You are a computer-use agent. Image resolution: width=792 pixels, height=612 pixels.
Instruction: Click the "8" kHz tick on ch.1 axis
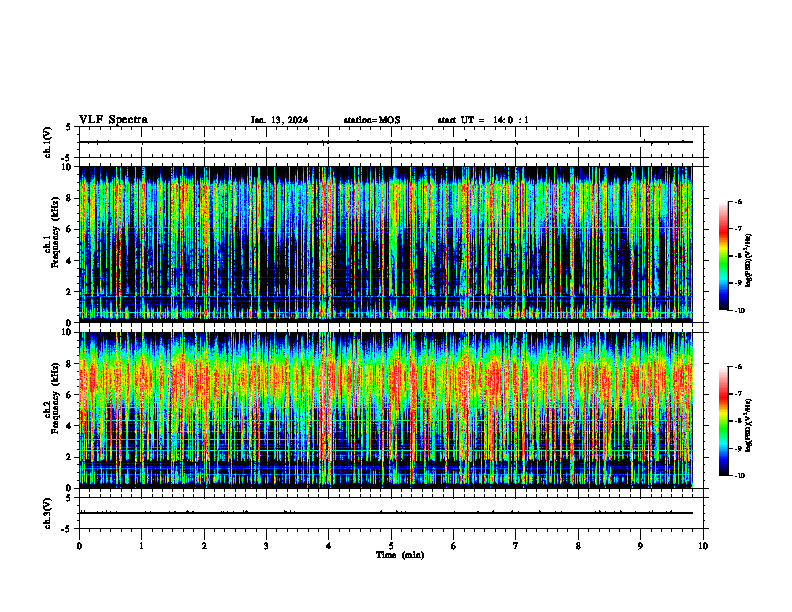(x=70, y=198)
